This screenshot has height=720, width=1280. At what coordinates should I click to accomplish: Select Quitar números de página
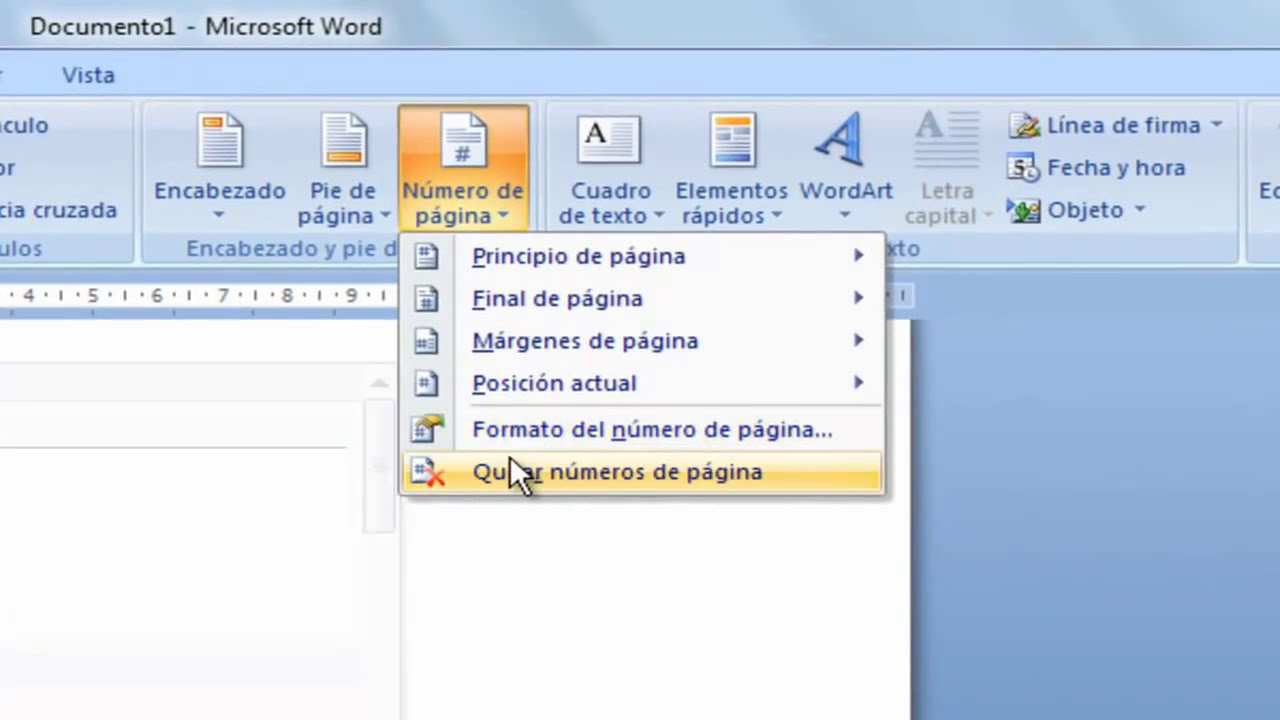[643, 472]
